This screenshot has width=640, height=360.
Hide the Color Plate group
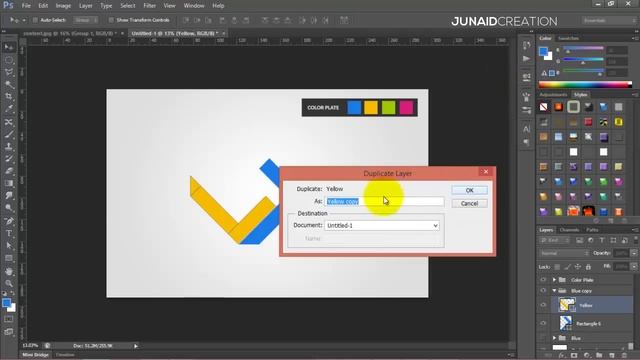543,280
